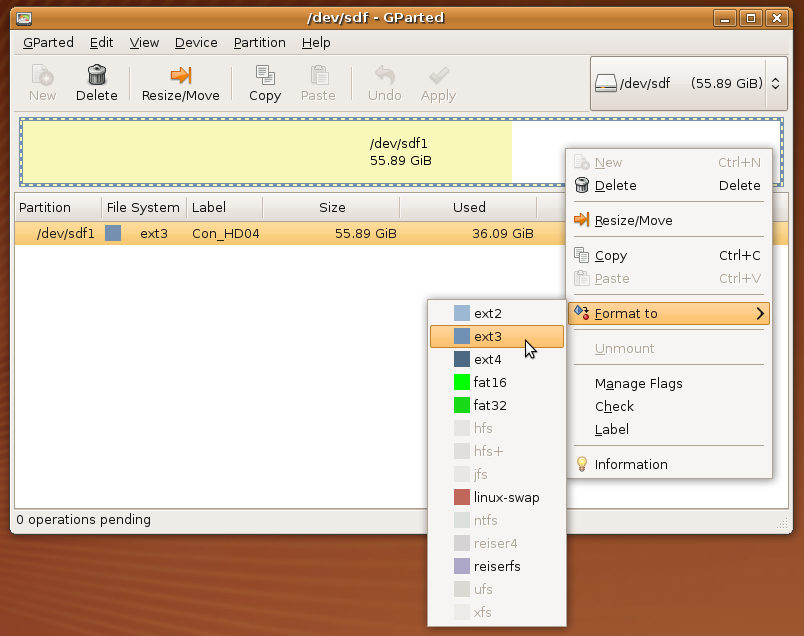Click the Copy toolbar icon
The image size is (804, 636).
(x=265, y=75)
